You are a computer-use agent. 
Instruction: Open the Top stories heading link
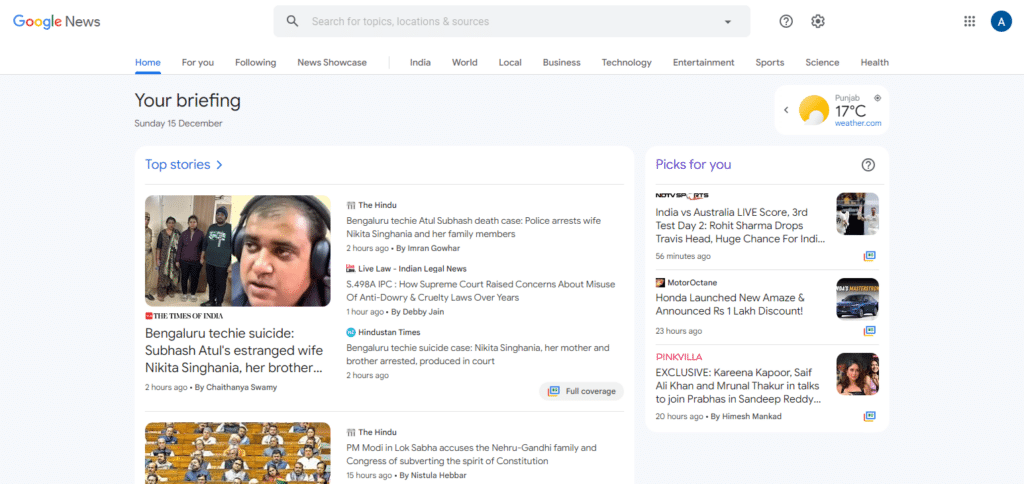[x=178, y=165]
